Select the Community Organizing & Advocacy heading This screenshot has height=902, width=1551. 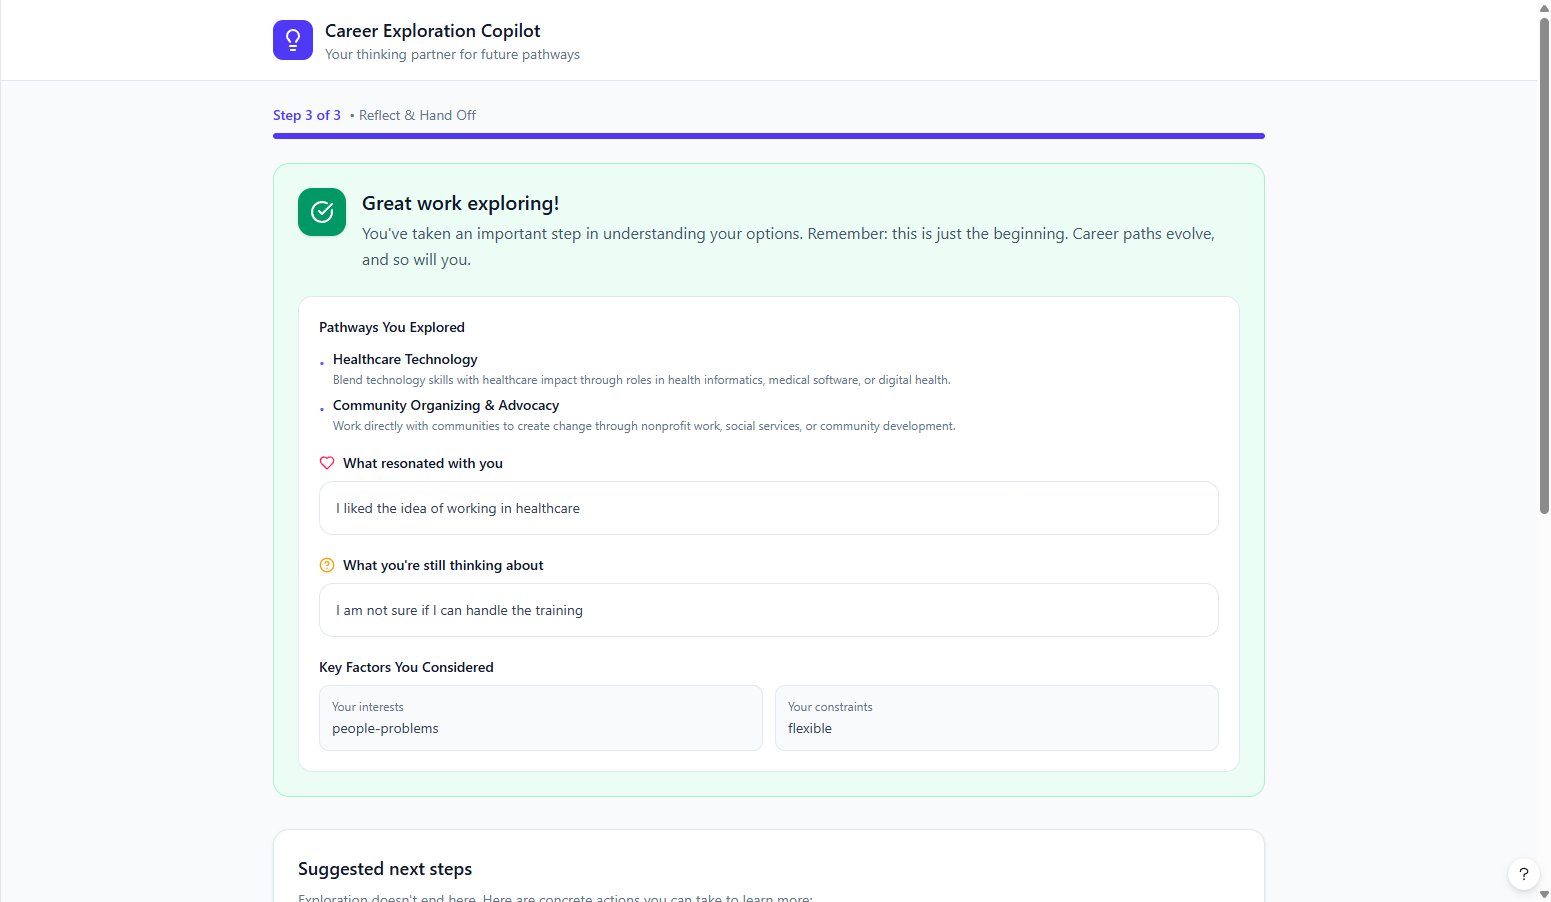click(x=446, y=405)
